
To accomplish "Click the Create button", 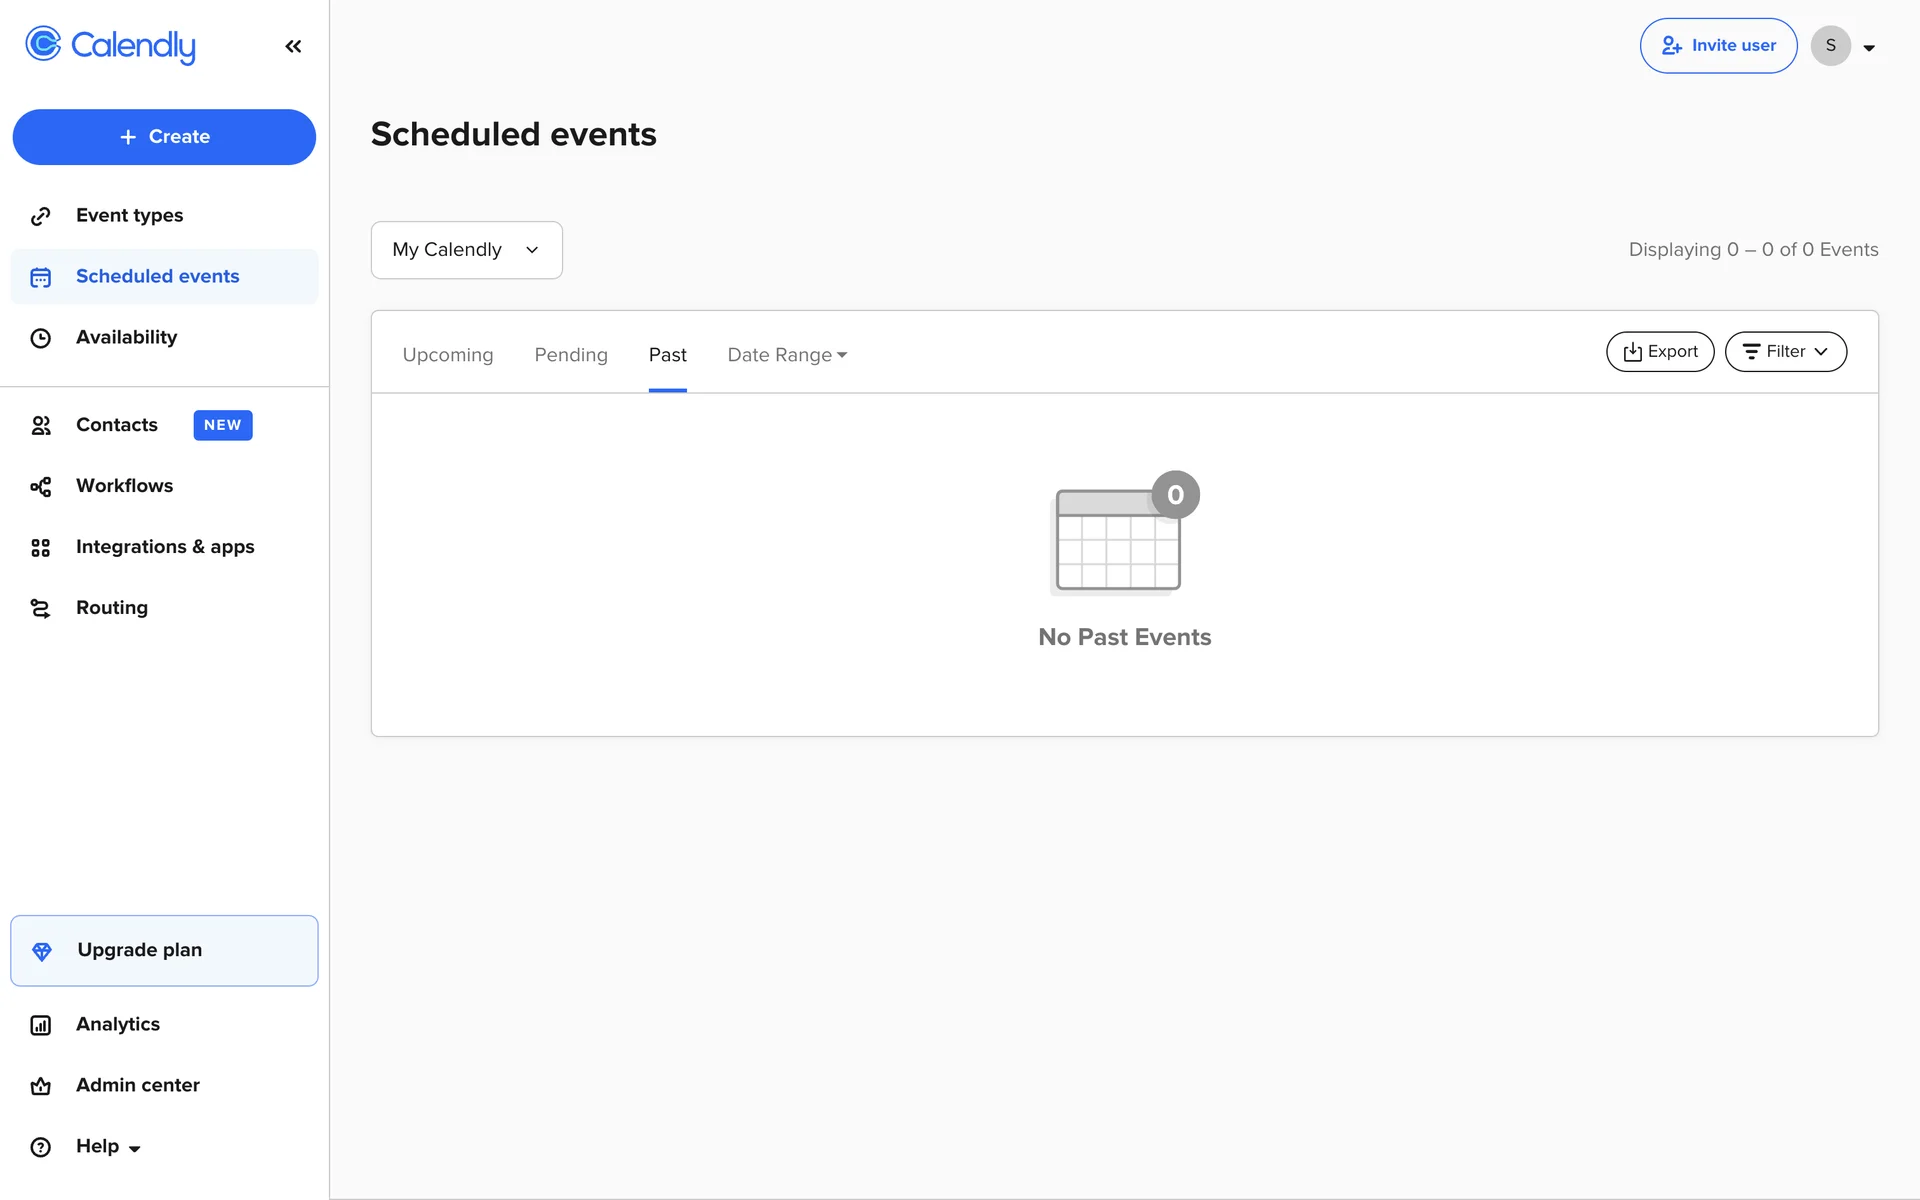I will coord(164,137).
